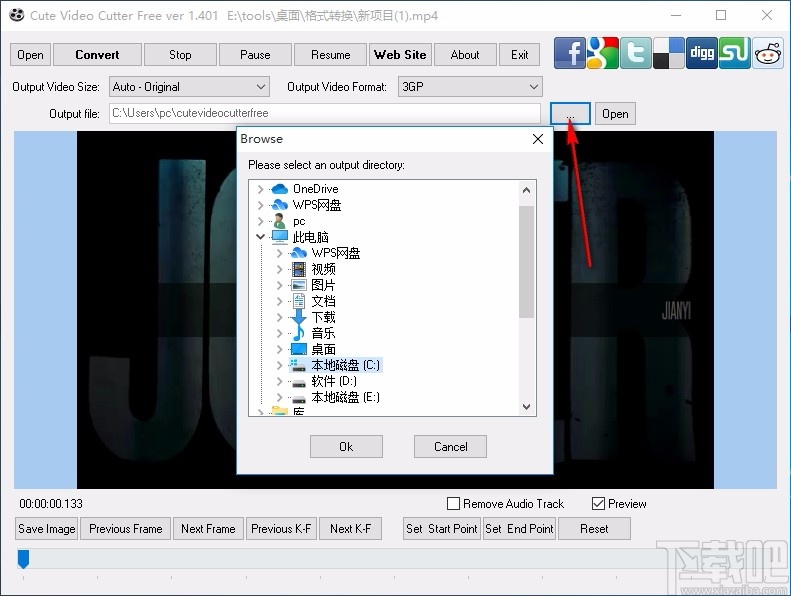Expand the 本地磁盘 (C:) node
This screenshot has width=791, height=596.
tap(279, 365)
